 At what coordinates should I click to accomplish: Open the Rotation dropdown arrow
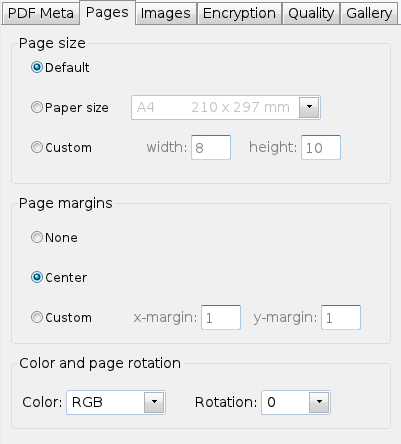tap(319, 402)
